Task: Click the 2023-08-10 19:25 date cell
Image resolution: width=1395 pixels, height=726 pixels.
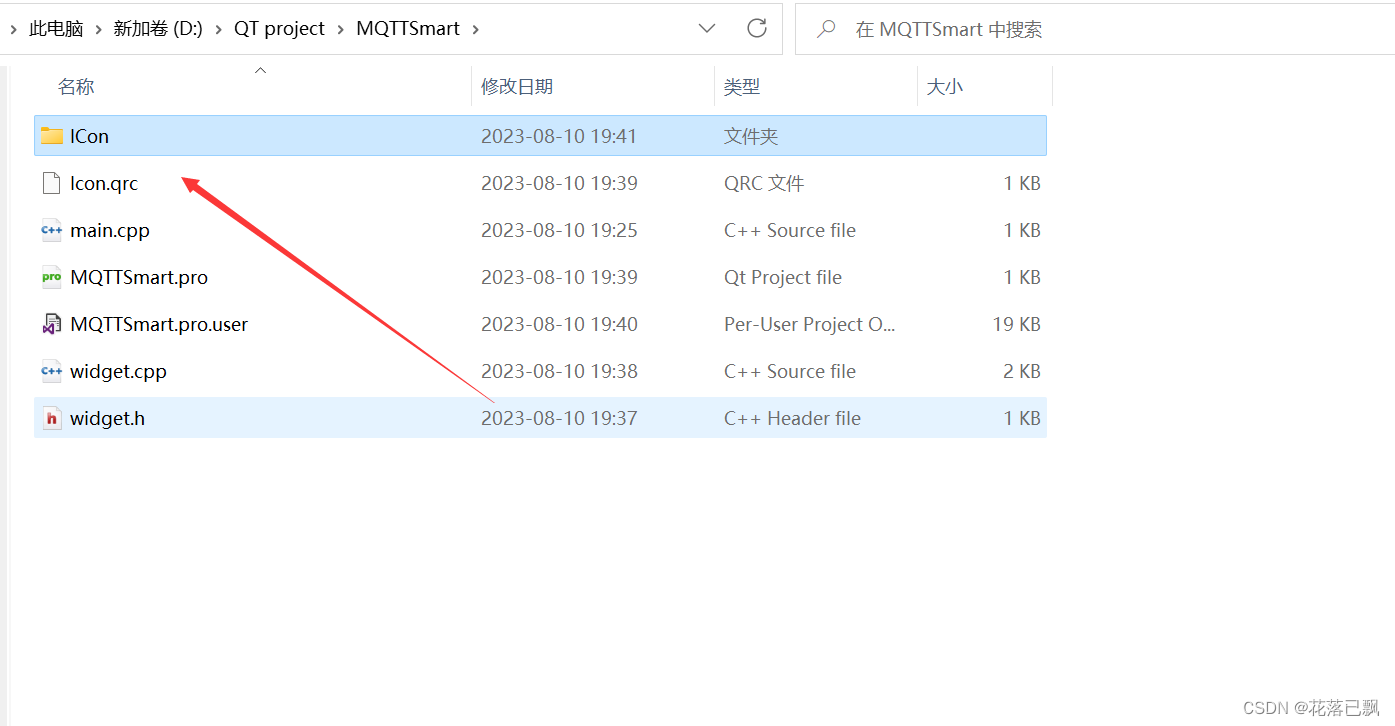Action: coord(559,230)
